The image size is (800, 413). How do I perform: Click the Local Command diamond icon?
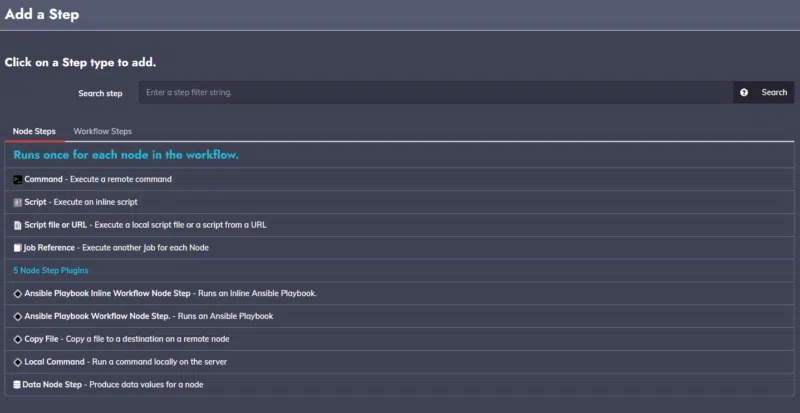(x=17, y=362)
